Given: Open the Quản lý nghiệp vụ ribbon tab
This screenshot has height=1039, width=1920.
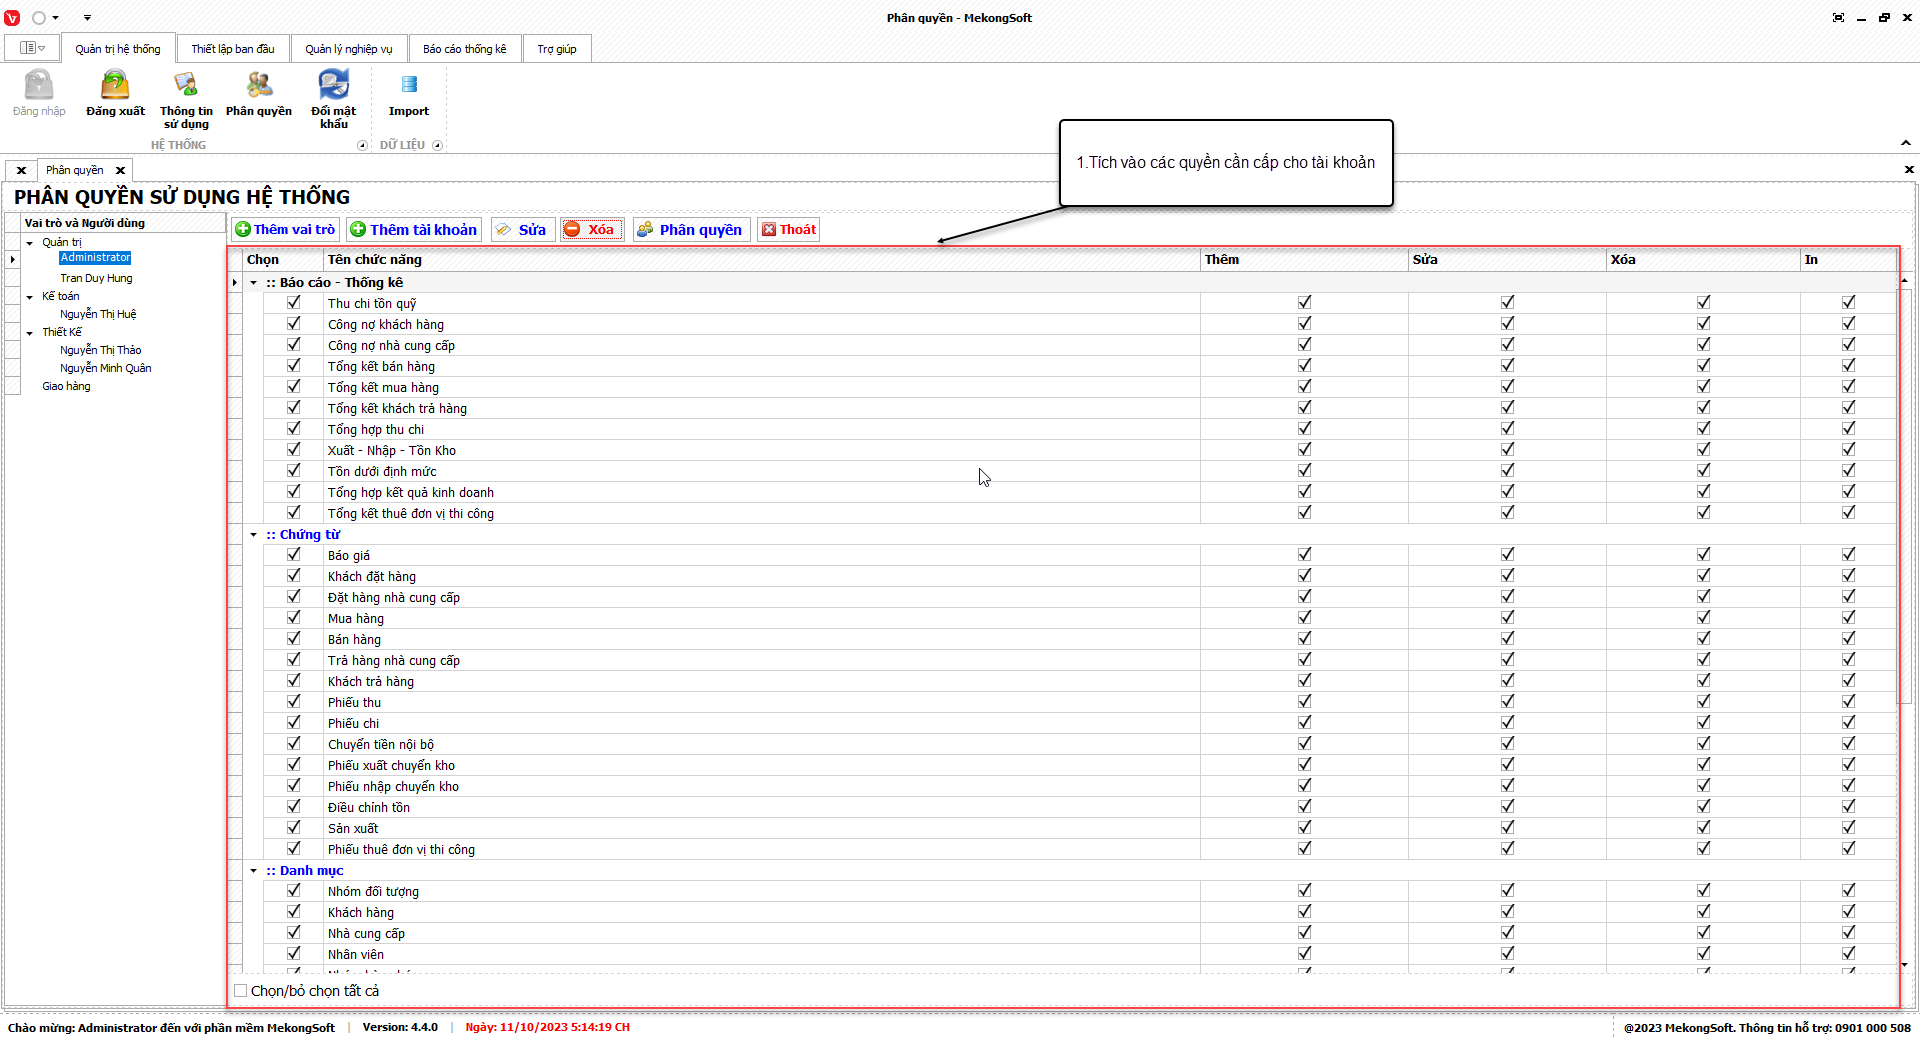Looking at the screenshot, I should (x=349, y=49).
